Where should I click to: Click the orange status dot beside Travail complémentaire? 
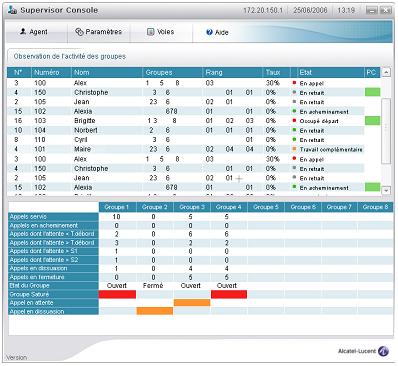(294, 149)
